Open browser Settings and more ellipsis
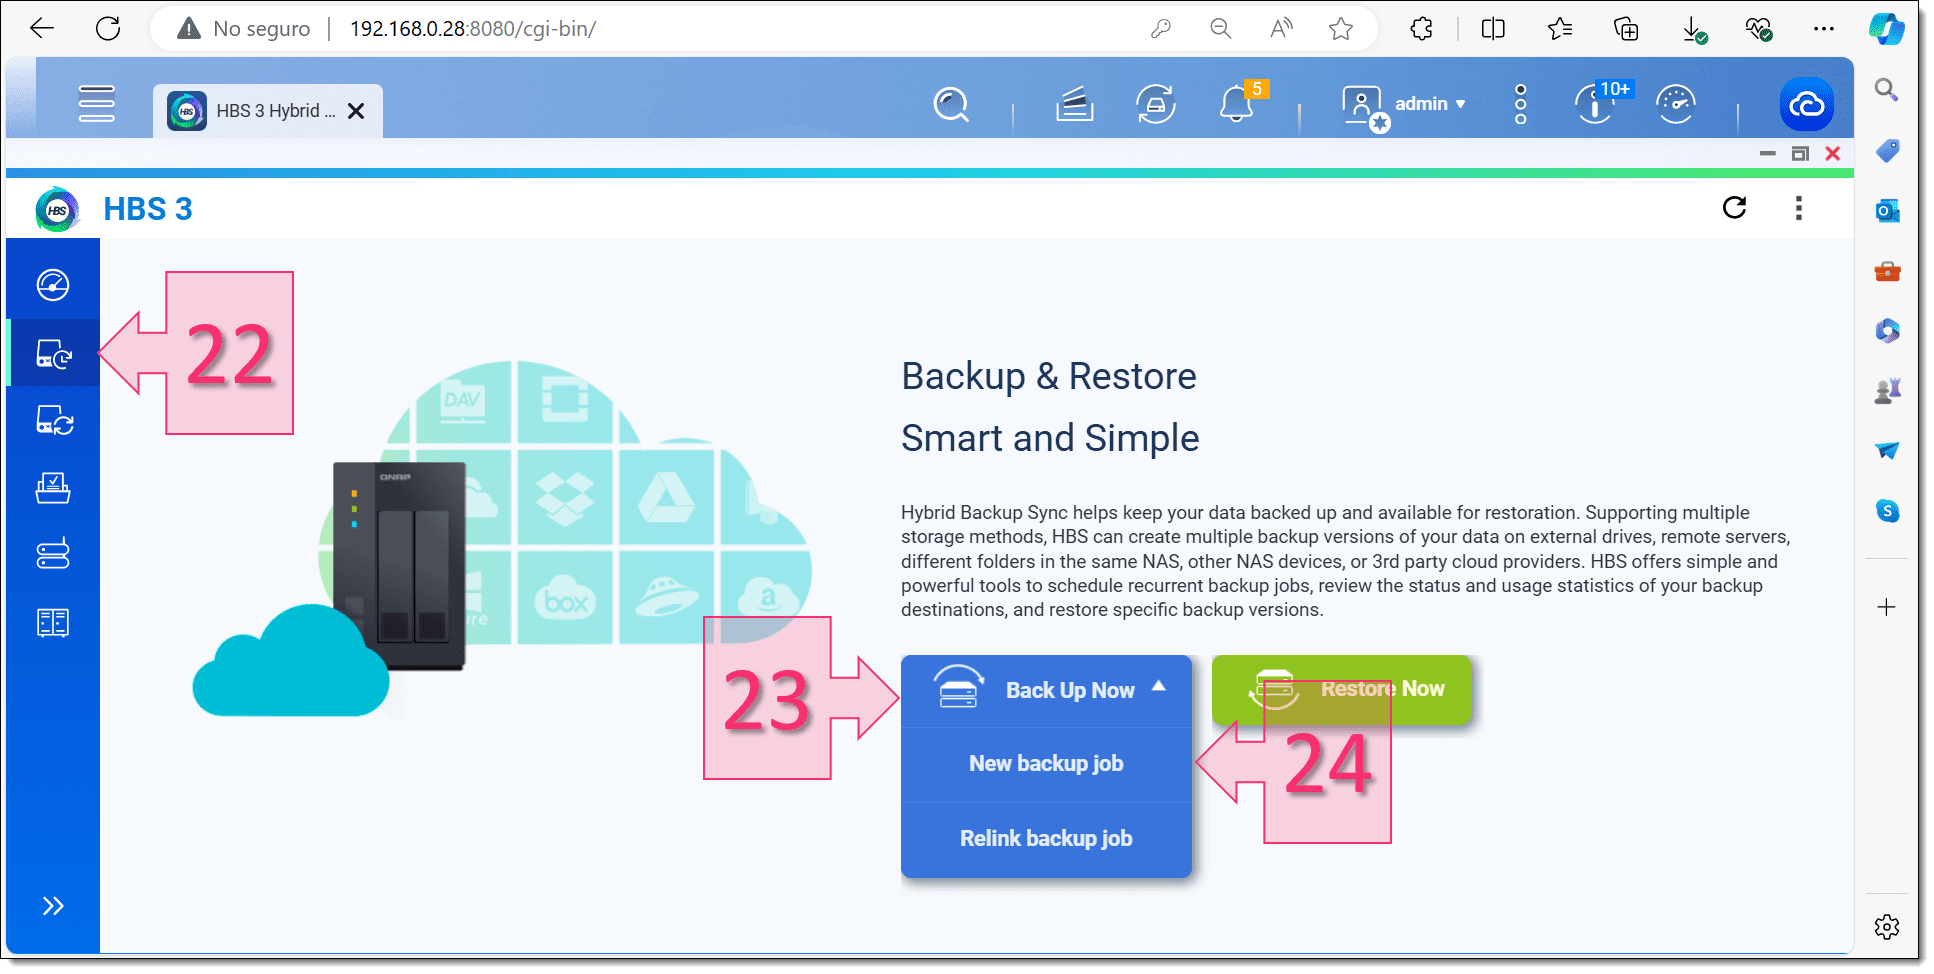 click(x=1824, y=29)
